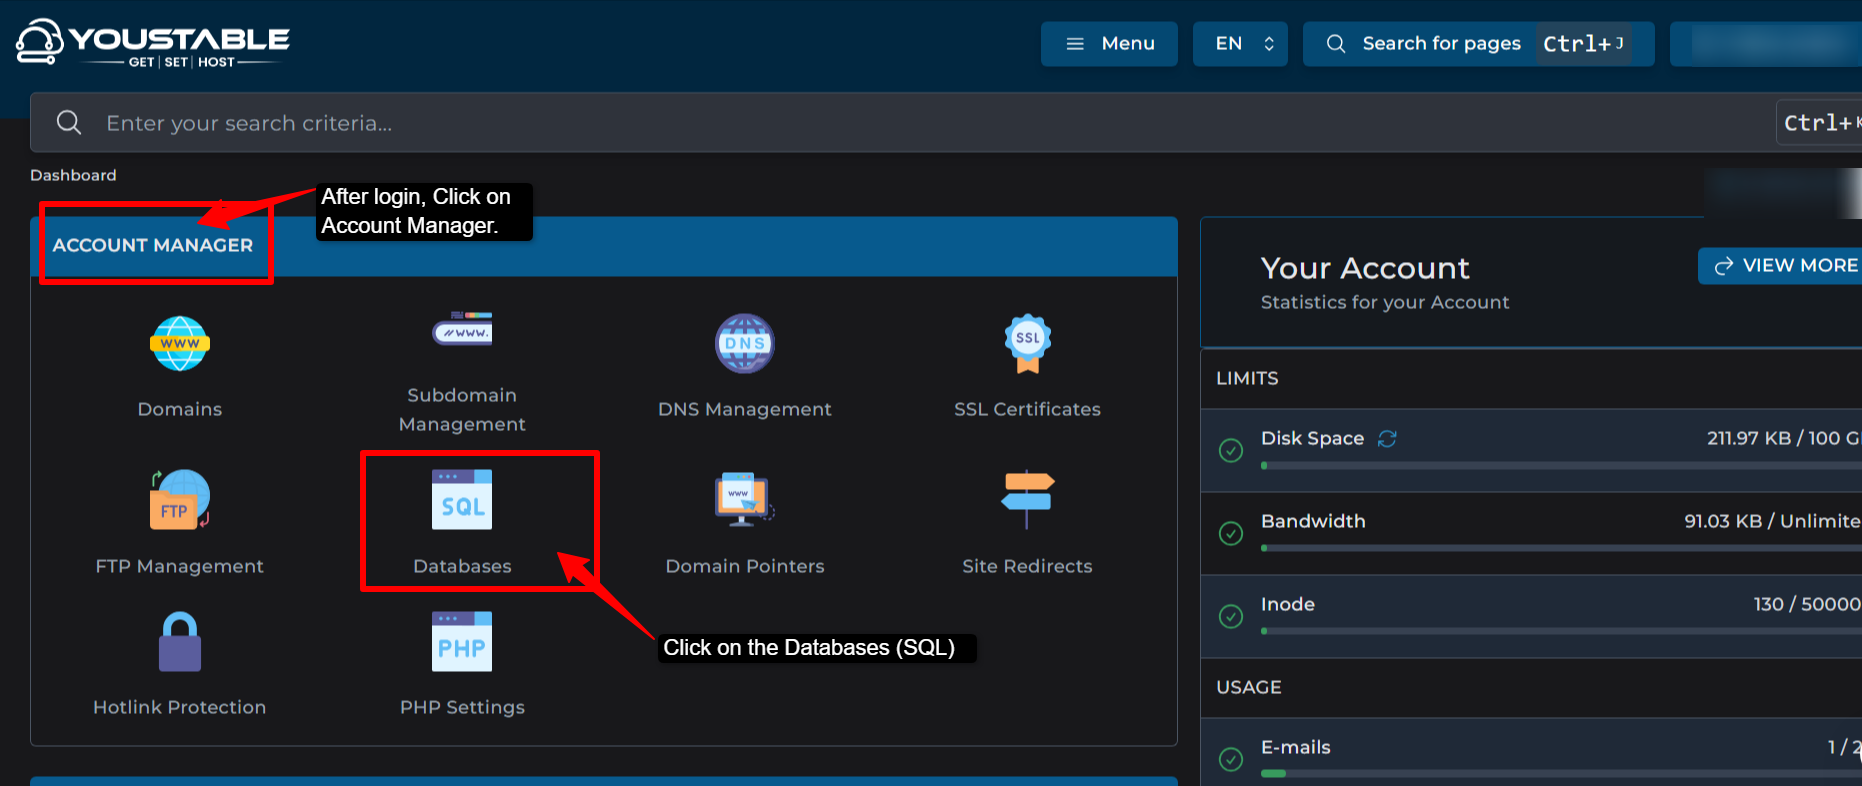Image resolution: width=1862 pixels, height=786 pixels.
Task: Click the Domain Pointers label
Action: [745, 566]
